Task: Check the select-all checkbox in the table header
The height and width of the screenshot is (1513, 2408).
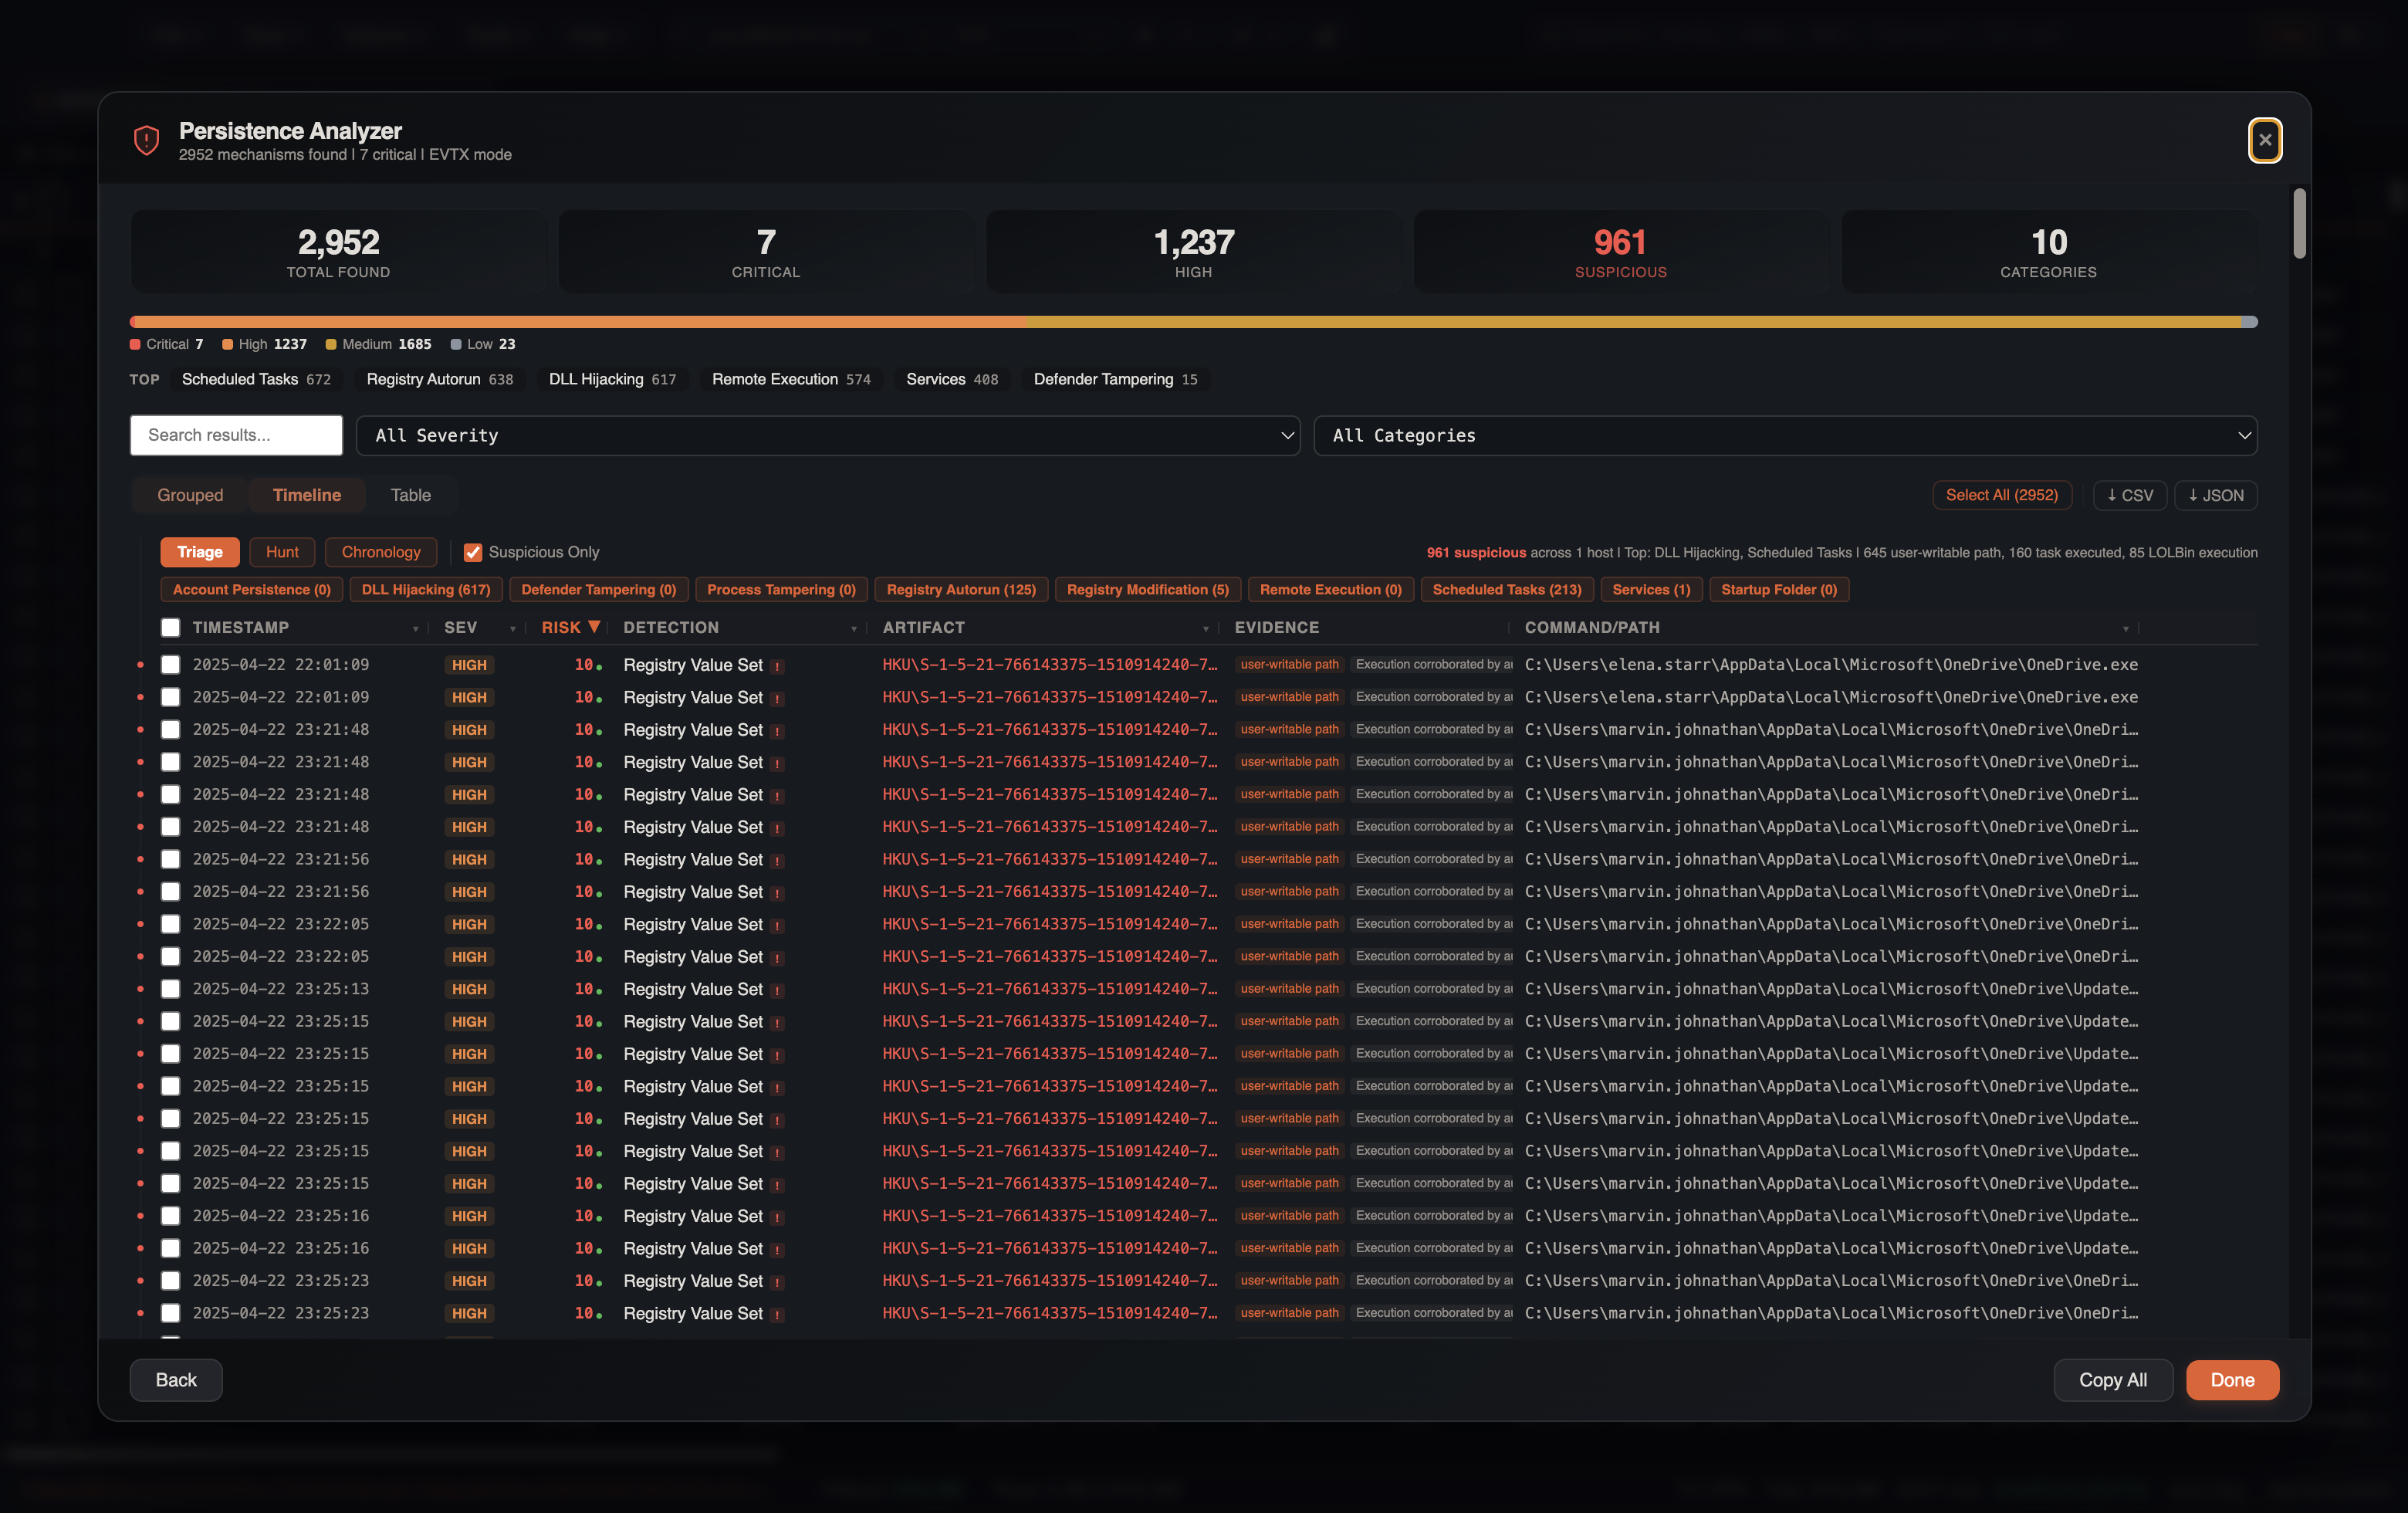Action: click(171, 627)
